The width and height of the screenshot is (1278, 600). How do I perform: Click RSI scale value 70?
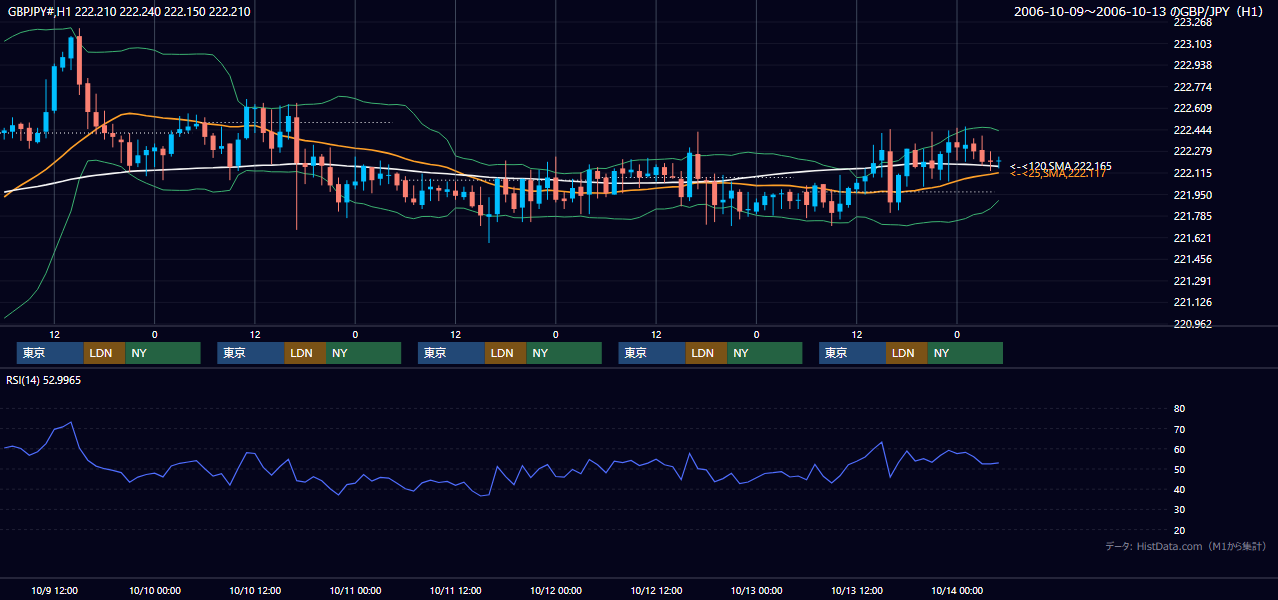1179,429
